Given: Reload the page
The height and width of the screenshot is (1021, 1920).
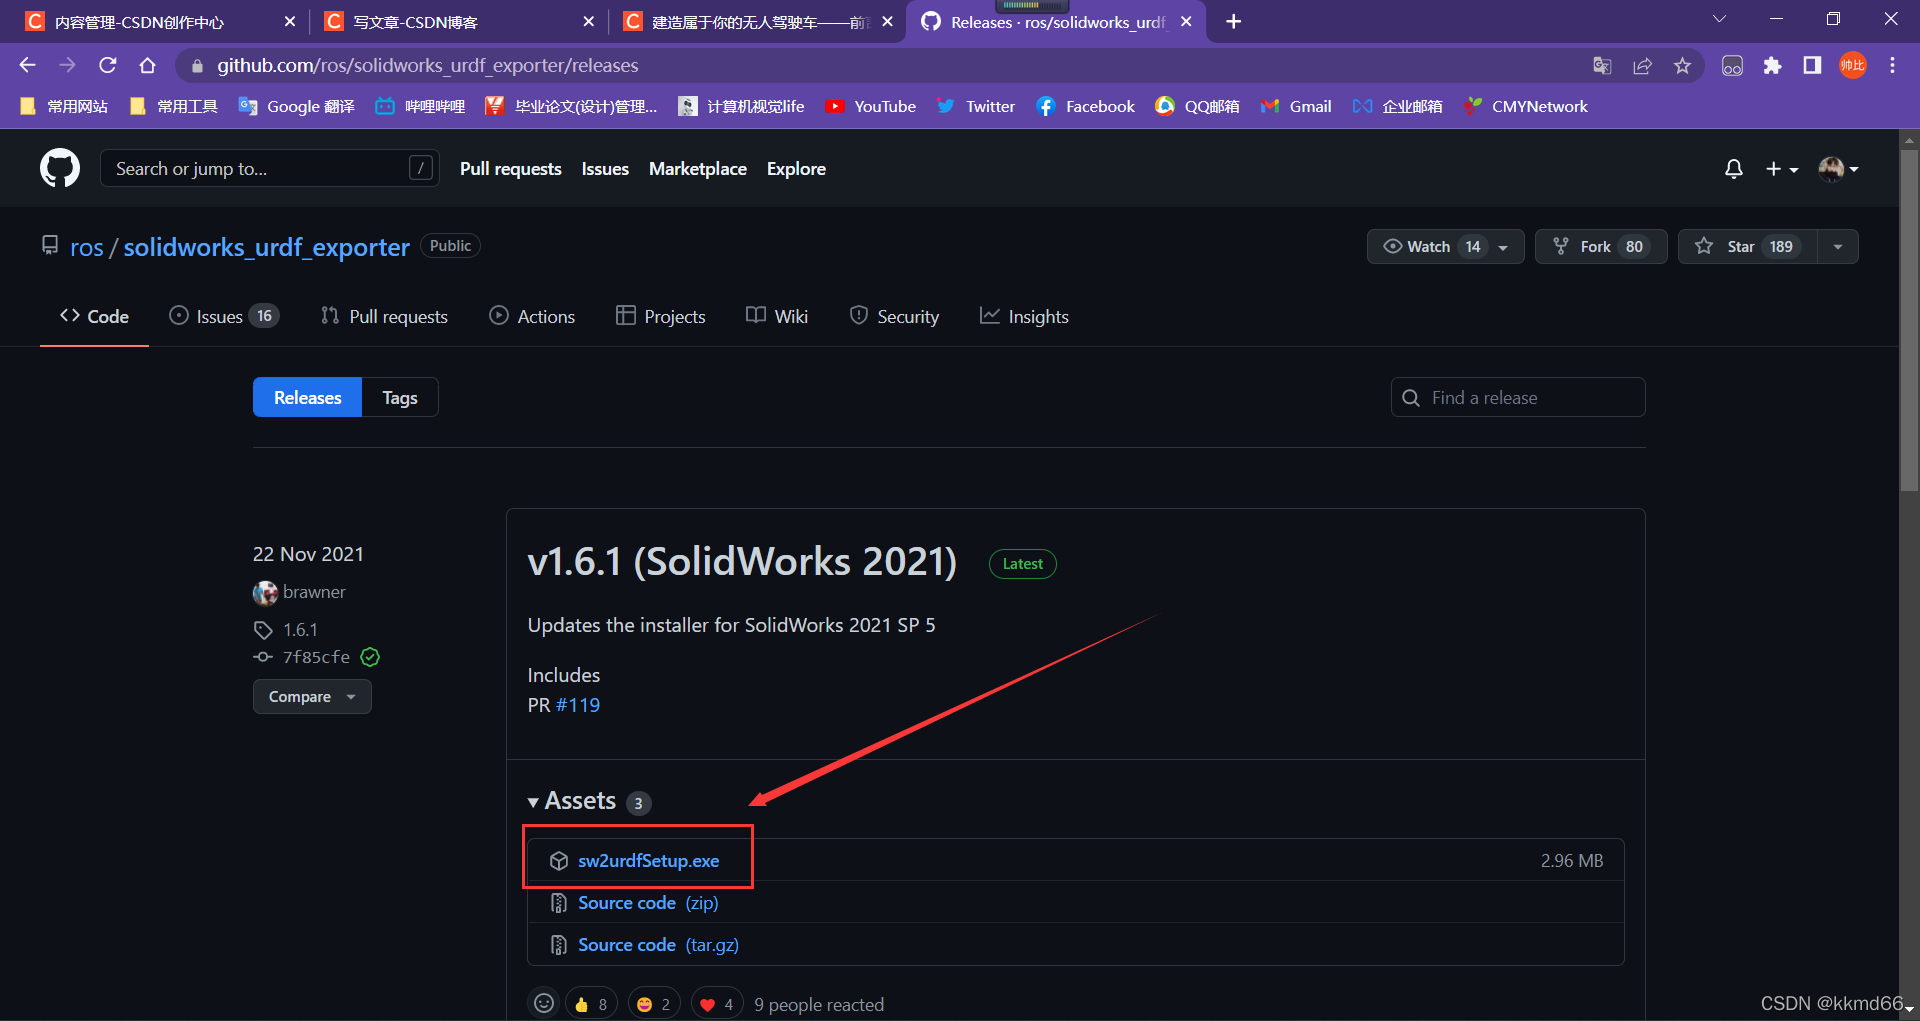Looking at the screenshot, I should (107, 65).
